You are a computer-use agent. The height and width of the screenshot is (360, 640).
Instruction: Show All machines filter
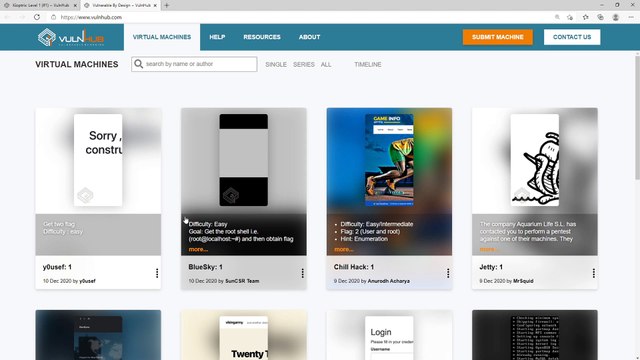326,64
